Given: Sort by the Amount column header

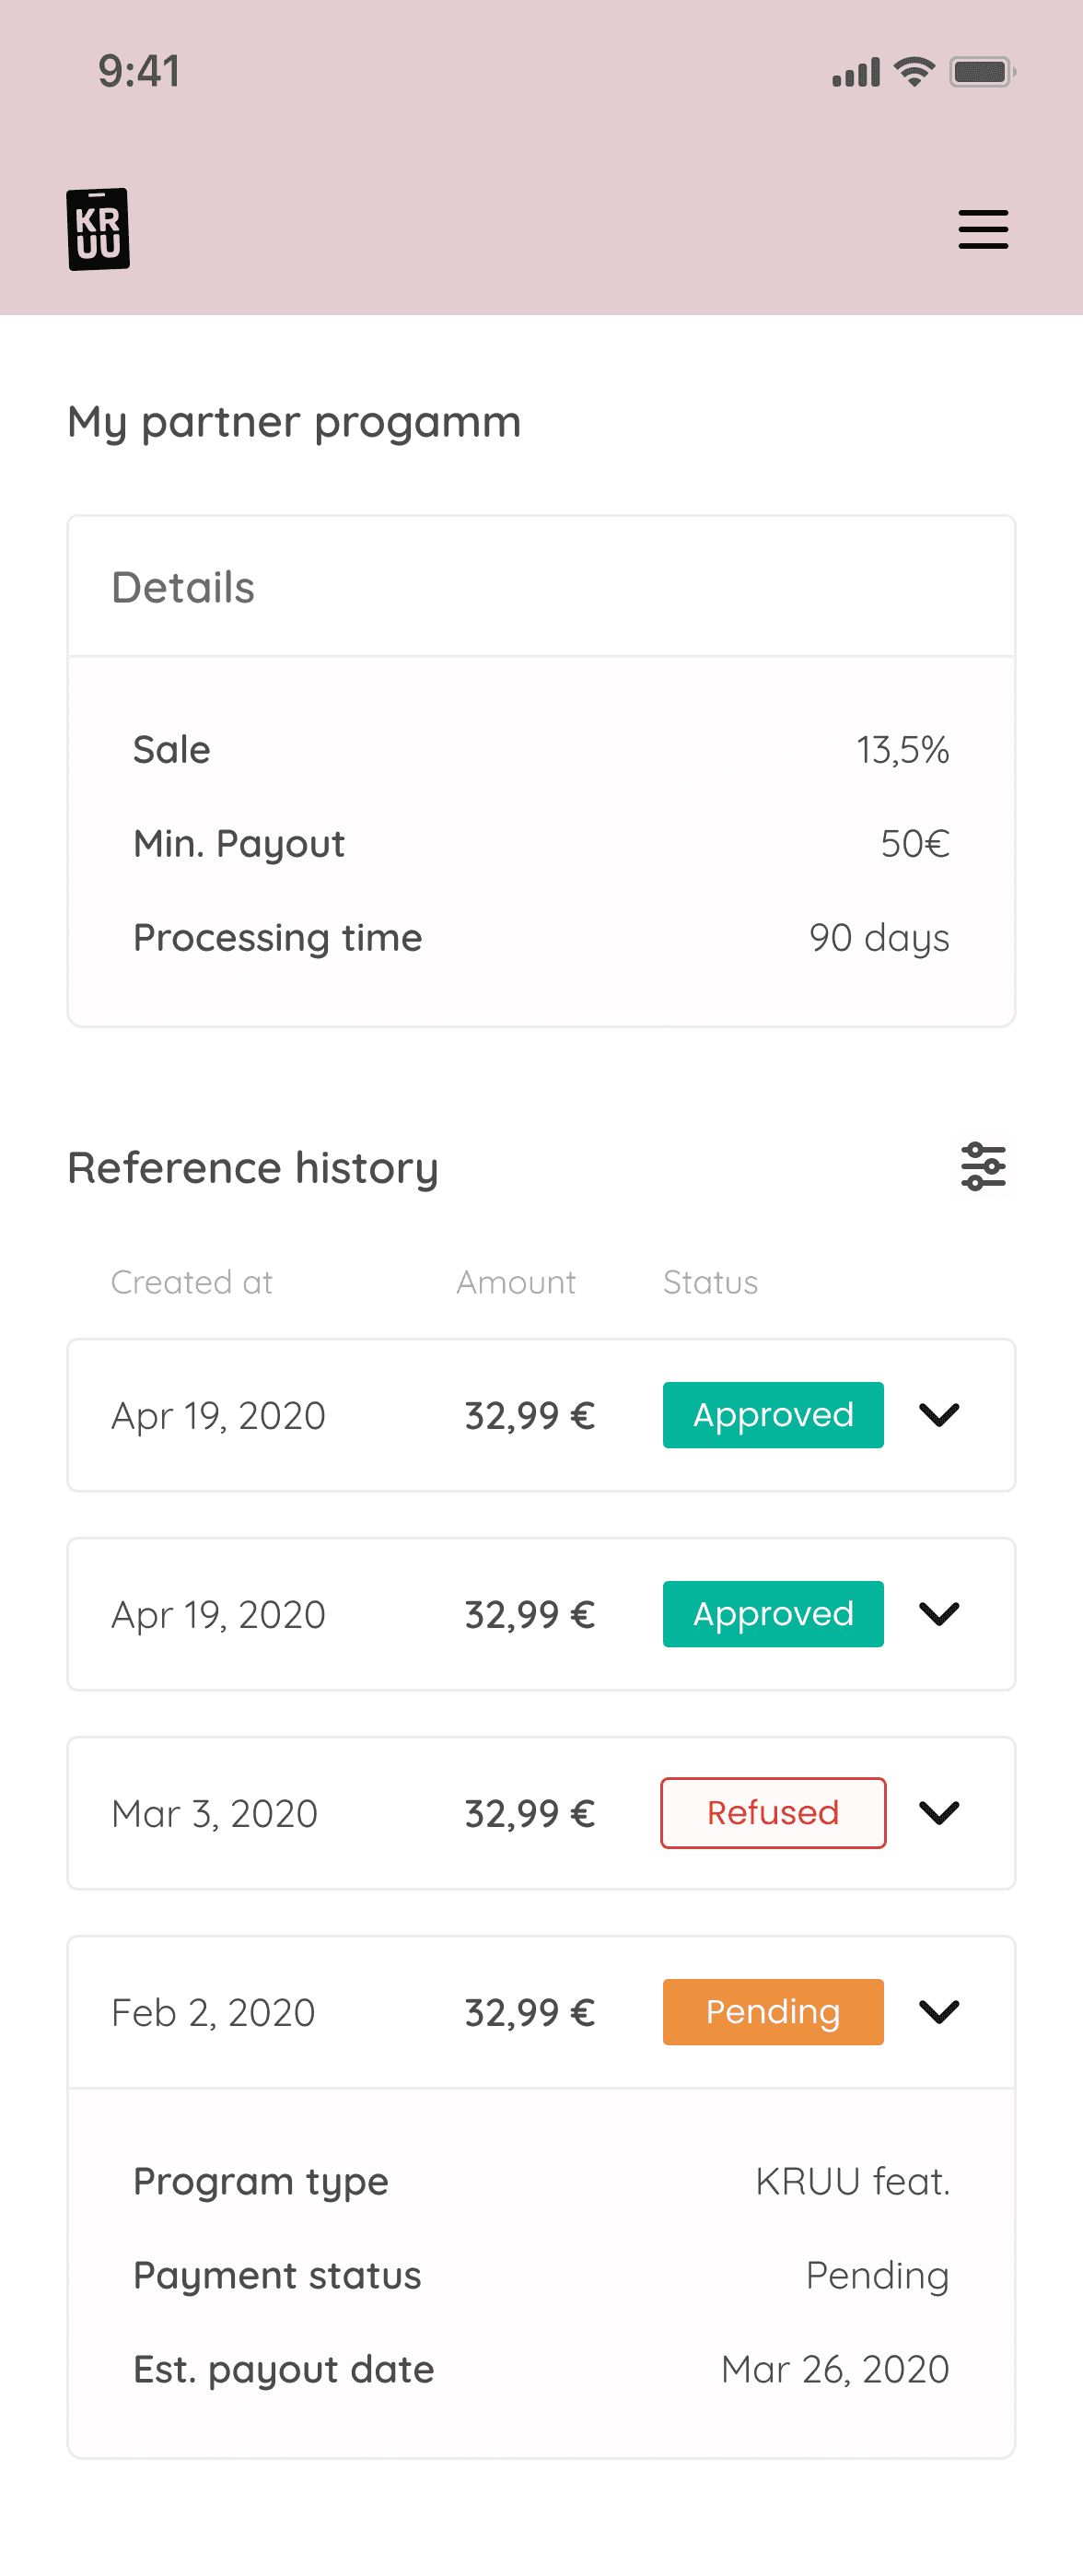Looking at the screenshot, I should (516, 1282).
